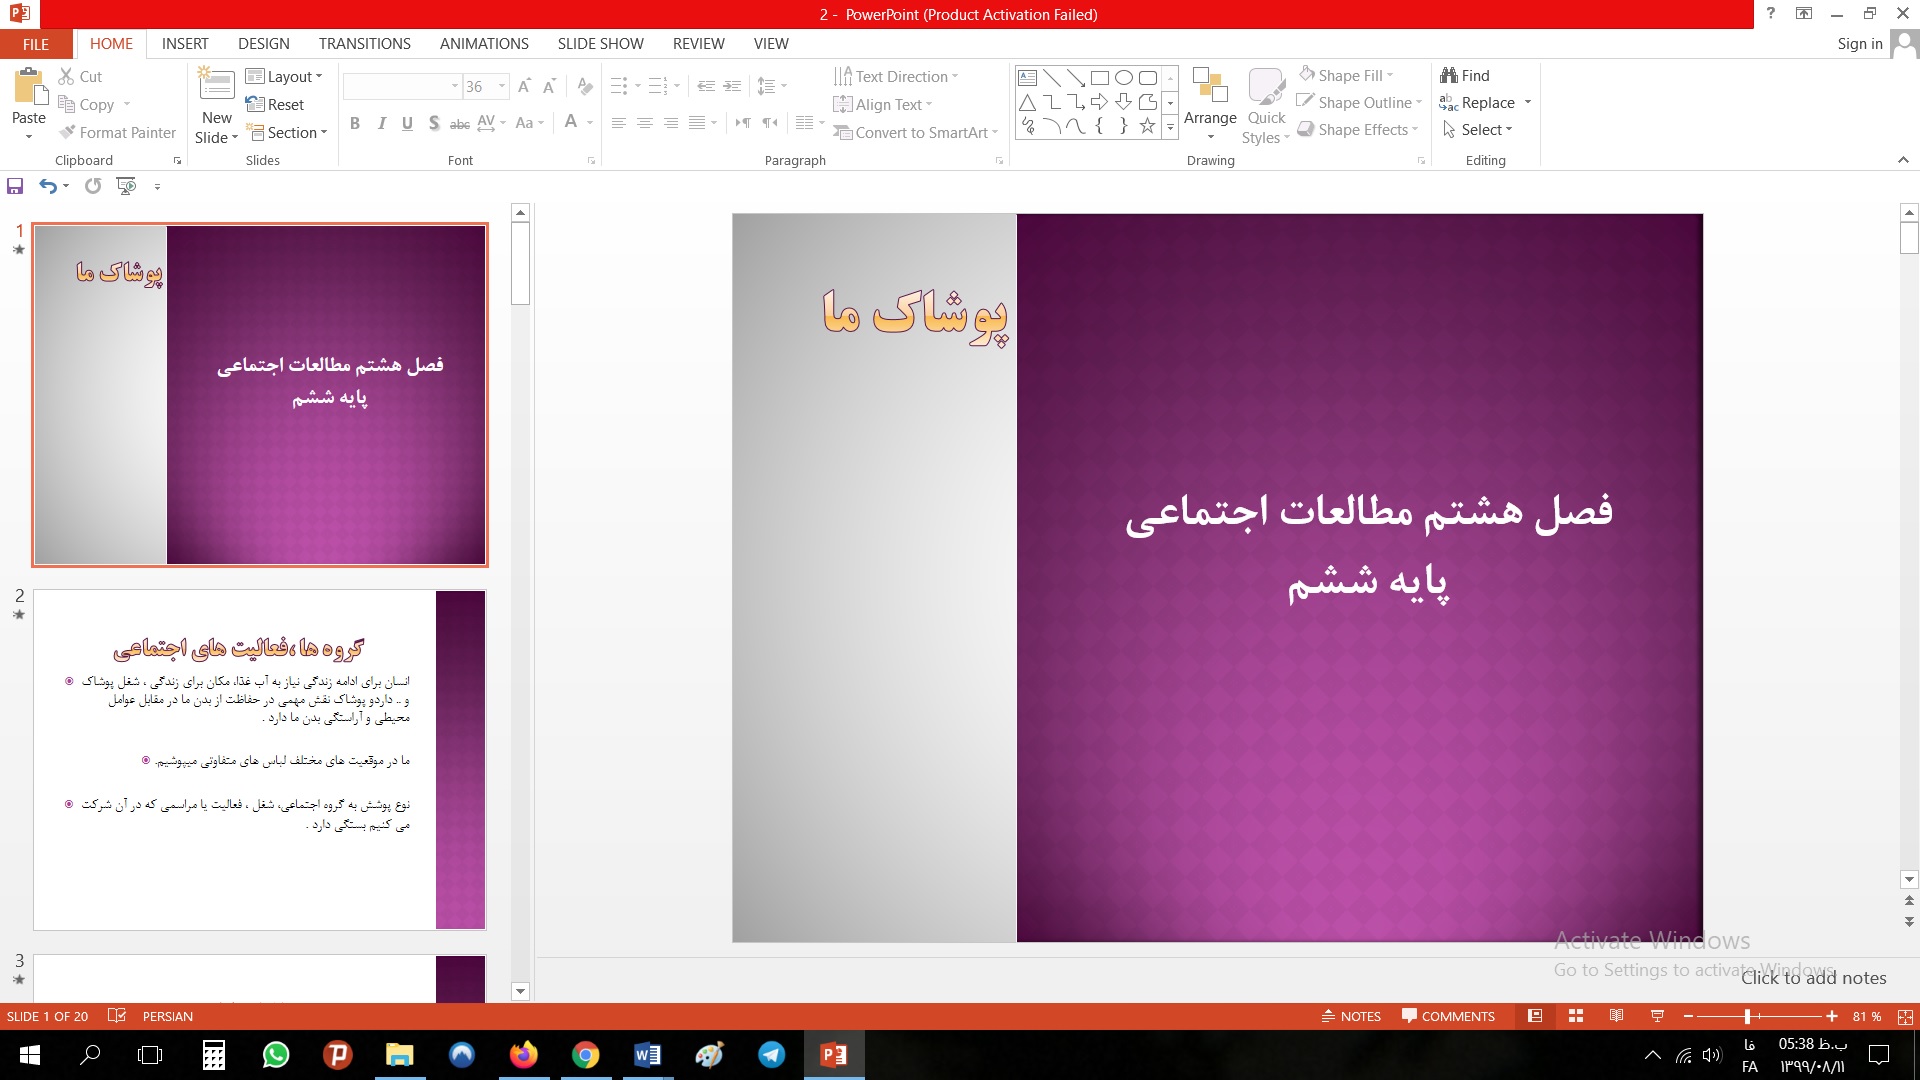The height and width of the screenshot is (1080, 1920).
Task: Open the Arrange objects tool
Action: tap(1210, 100)
